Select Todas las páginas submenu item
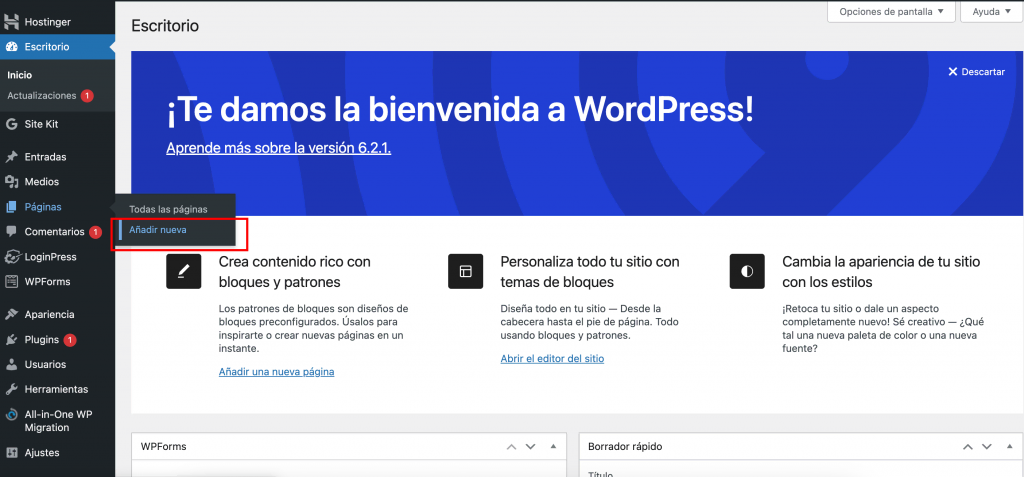1024x477 pixels. [168, 209]
